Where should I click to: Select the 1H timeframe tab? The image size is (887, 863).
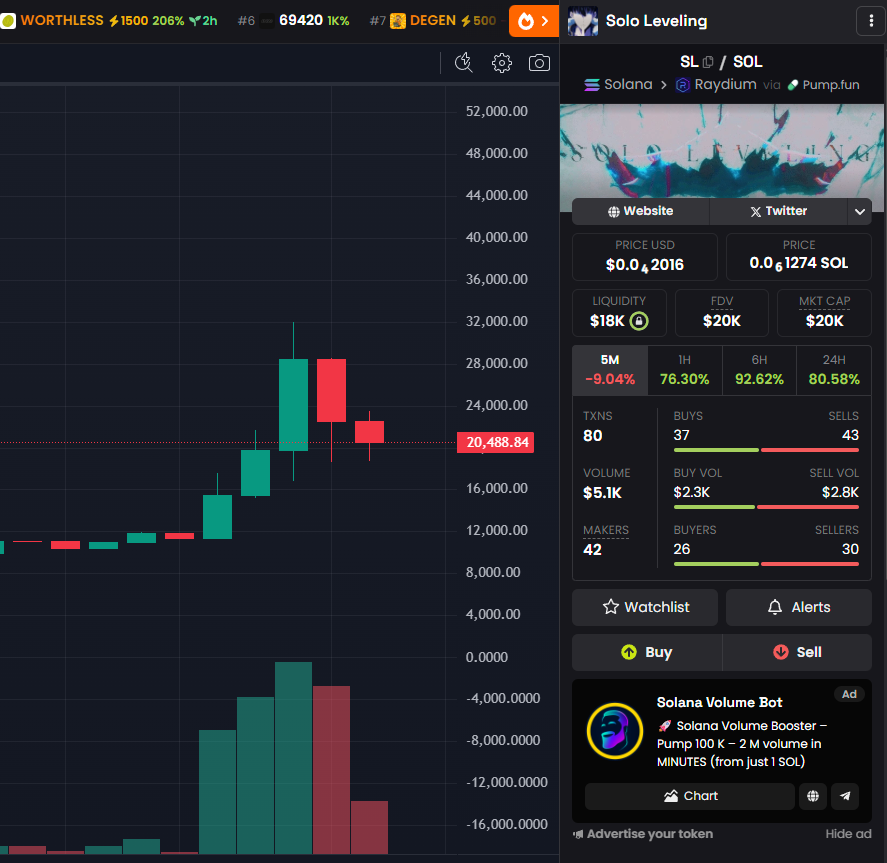(684, 370)
